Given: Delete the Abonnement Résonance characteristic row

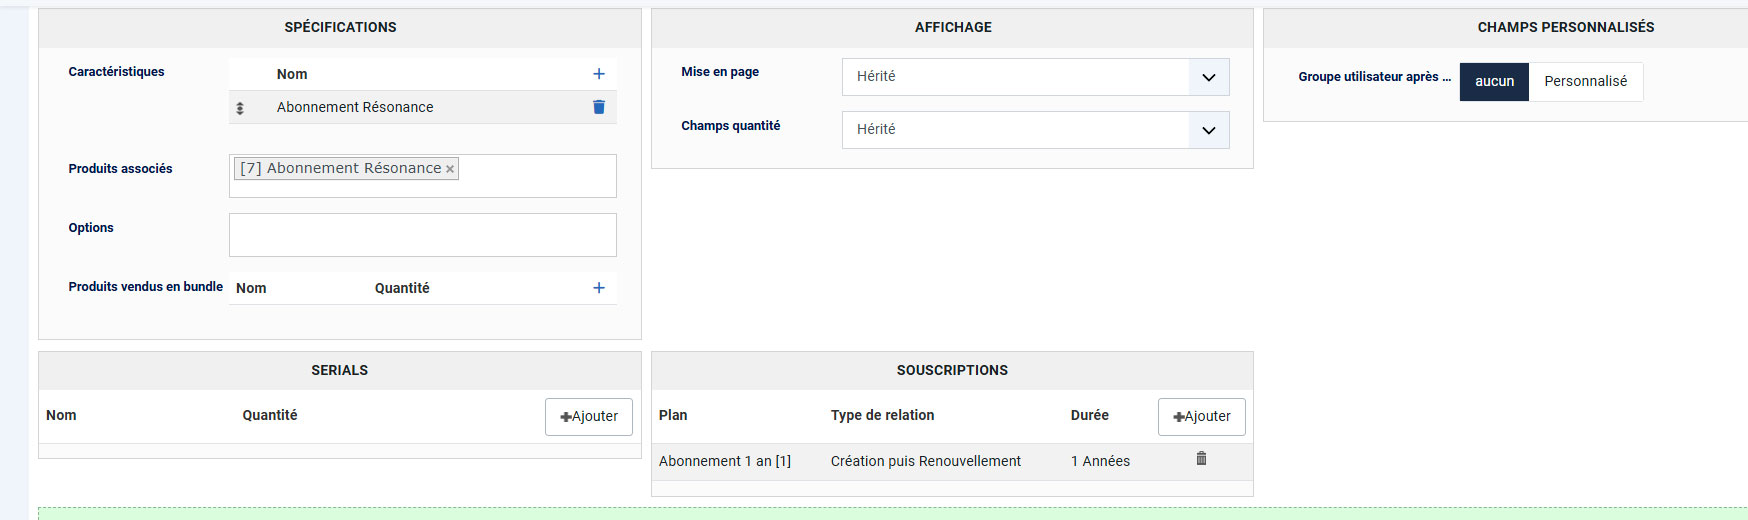Looking at the screenshot, I should 599,107.
